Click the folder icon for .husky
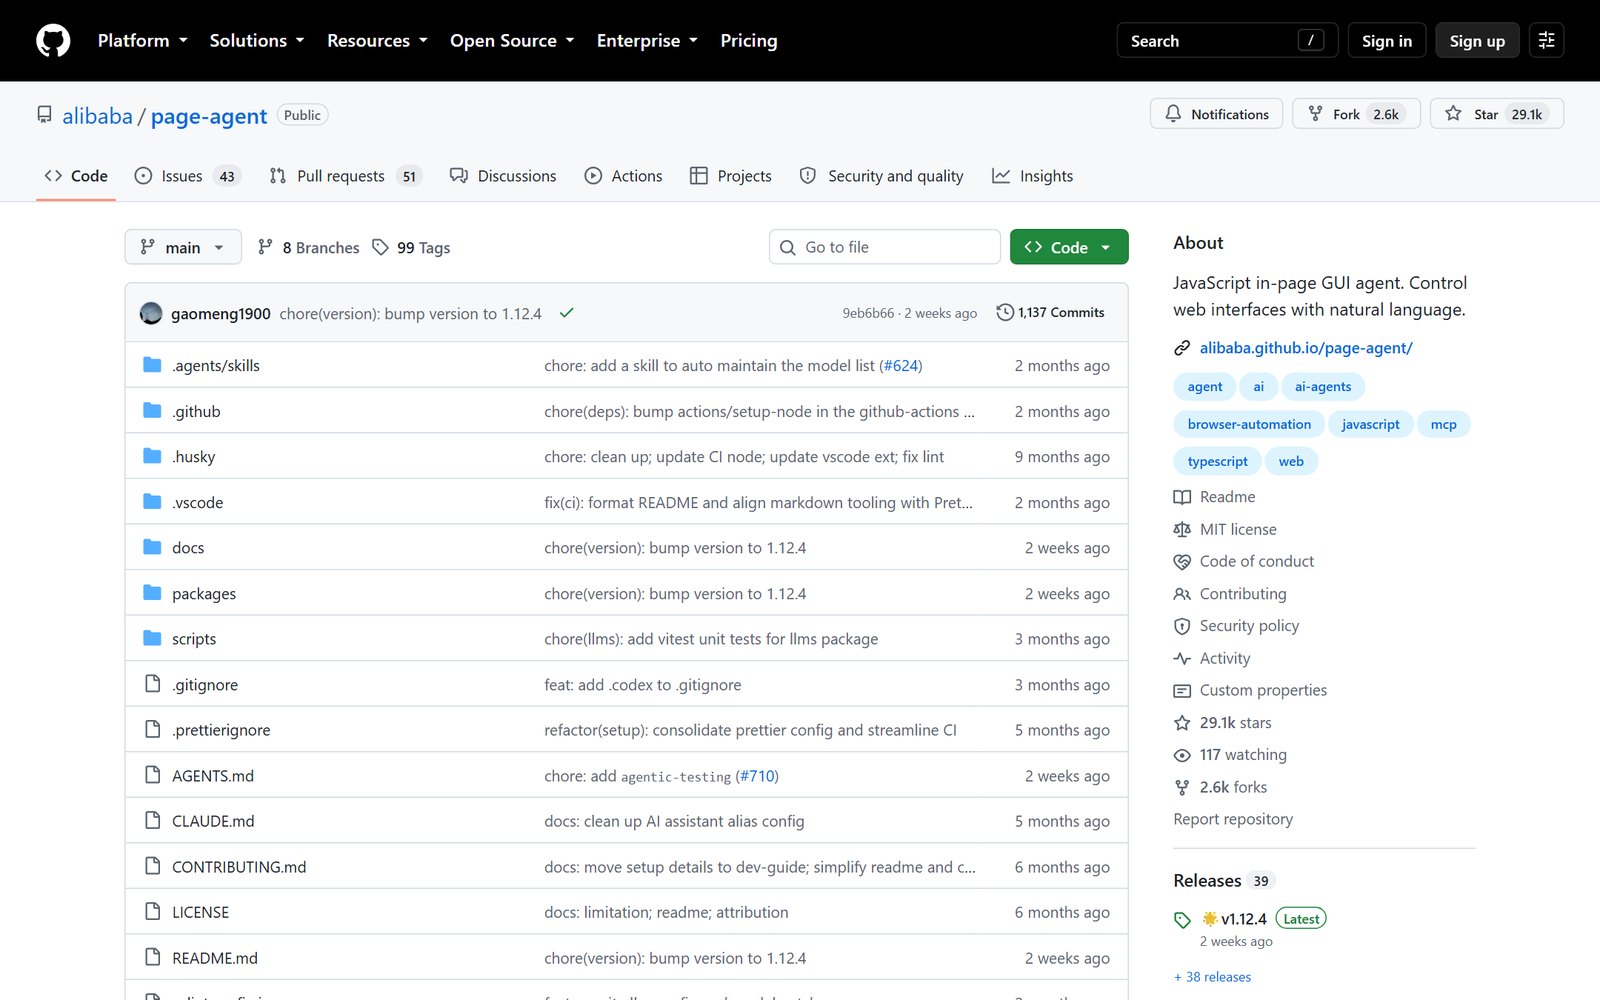 click(152, 456)
